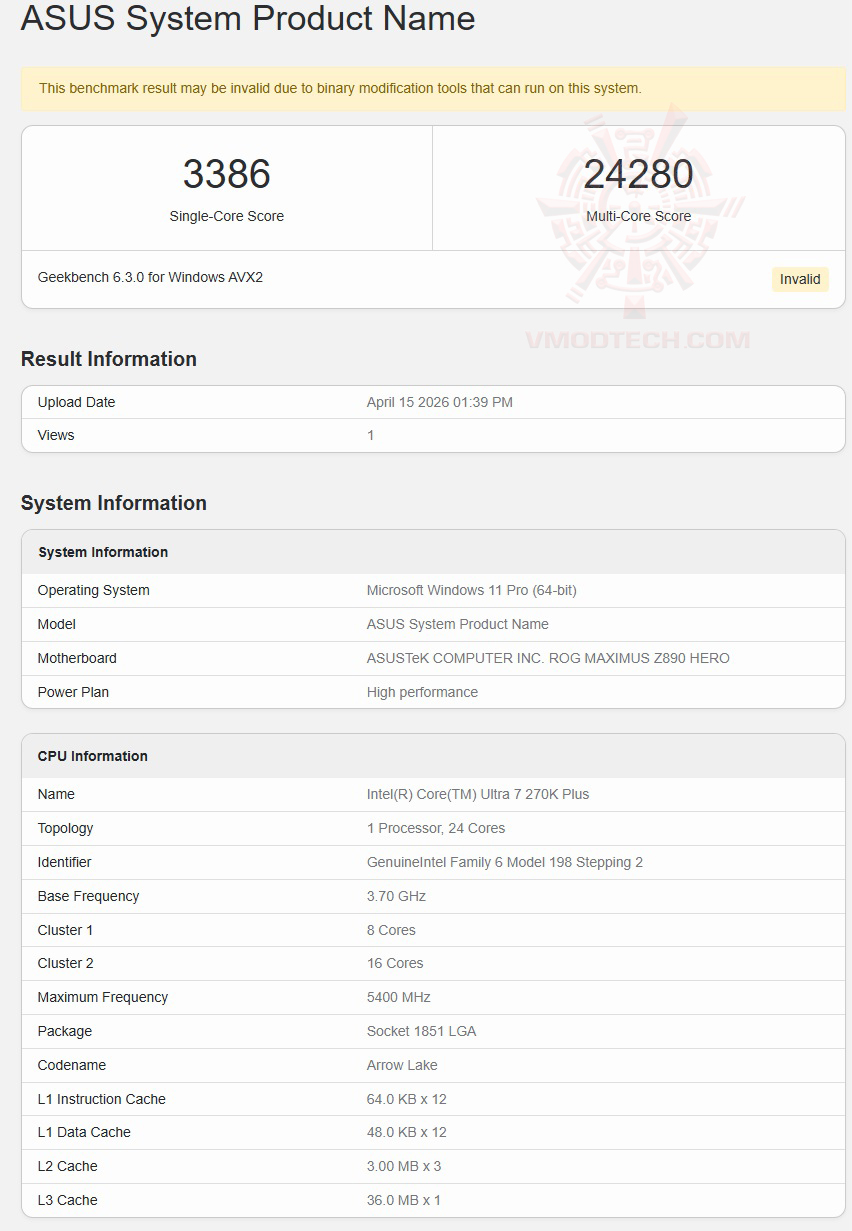
Task: Select the 3.00 MB x 3 value
Action: 404,1166
